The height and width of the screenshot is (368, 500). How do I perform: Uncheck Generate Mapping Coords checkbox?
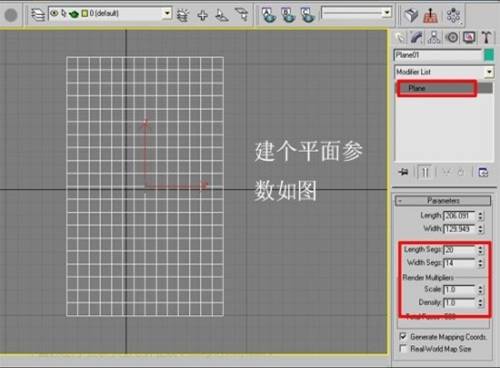[x=403, y=336]
